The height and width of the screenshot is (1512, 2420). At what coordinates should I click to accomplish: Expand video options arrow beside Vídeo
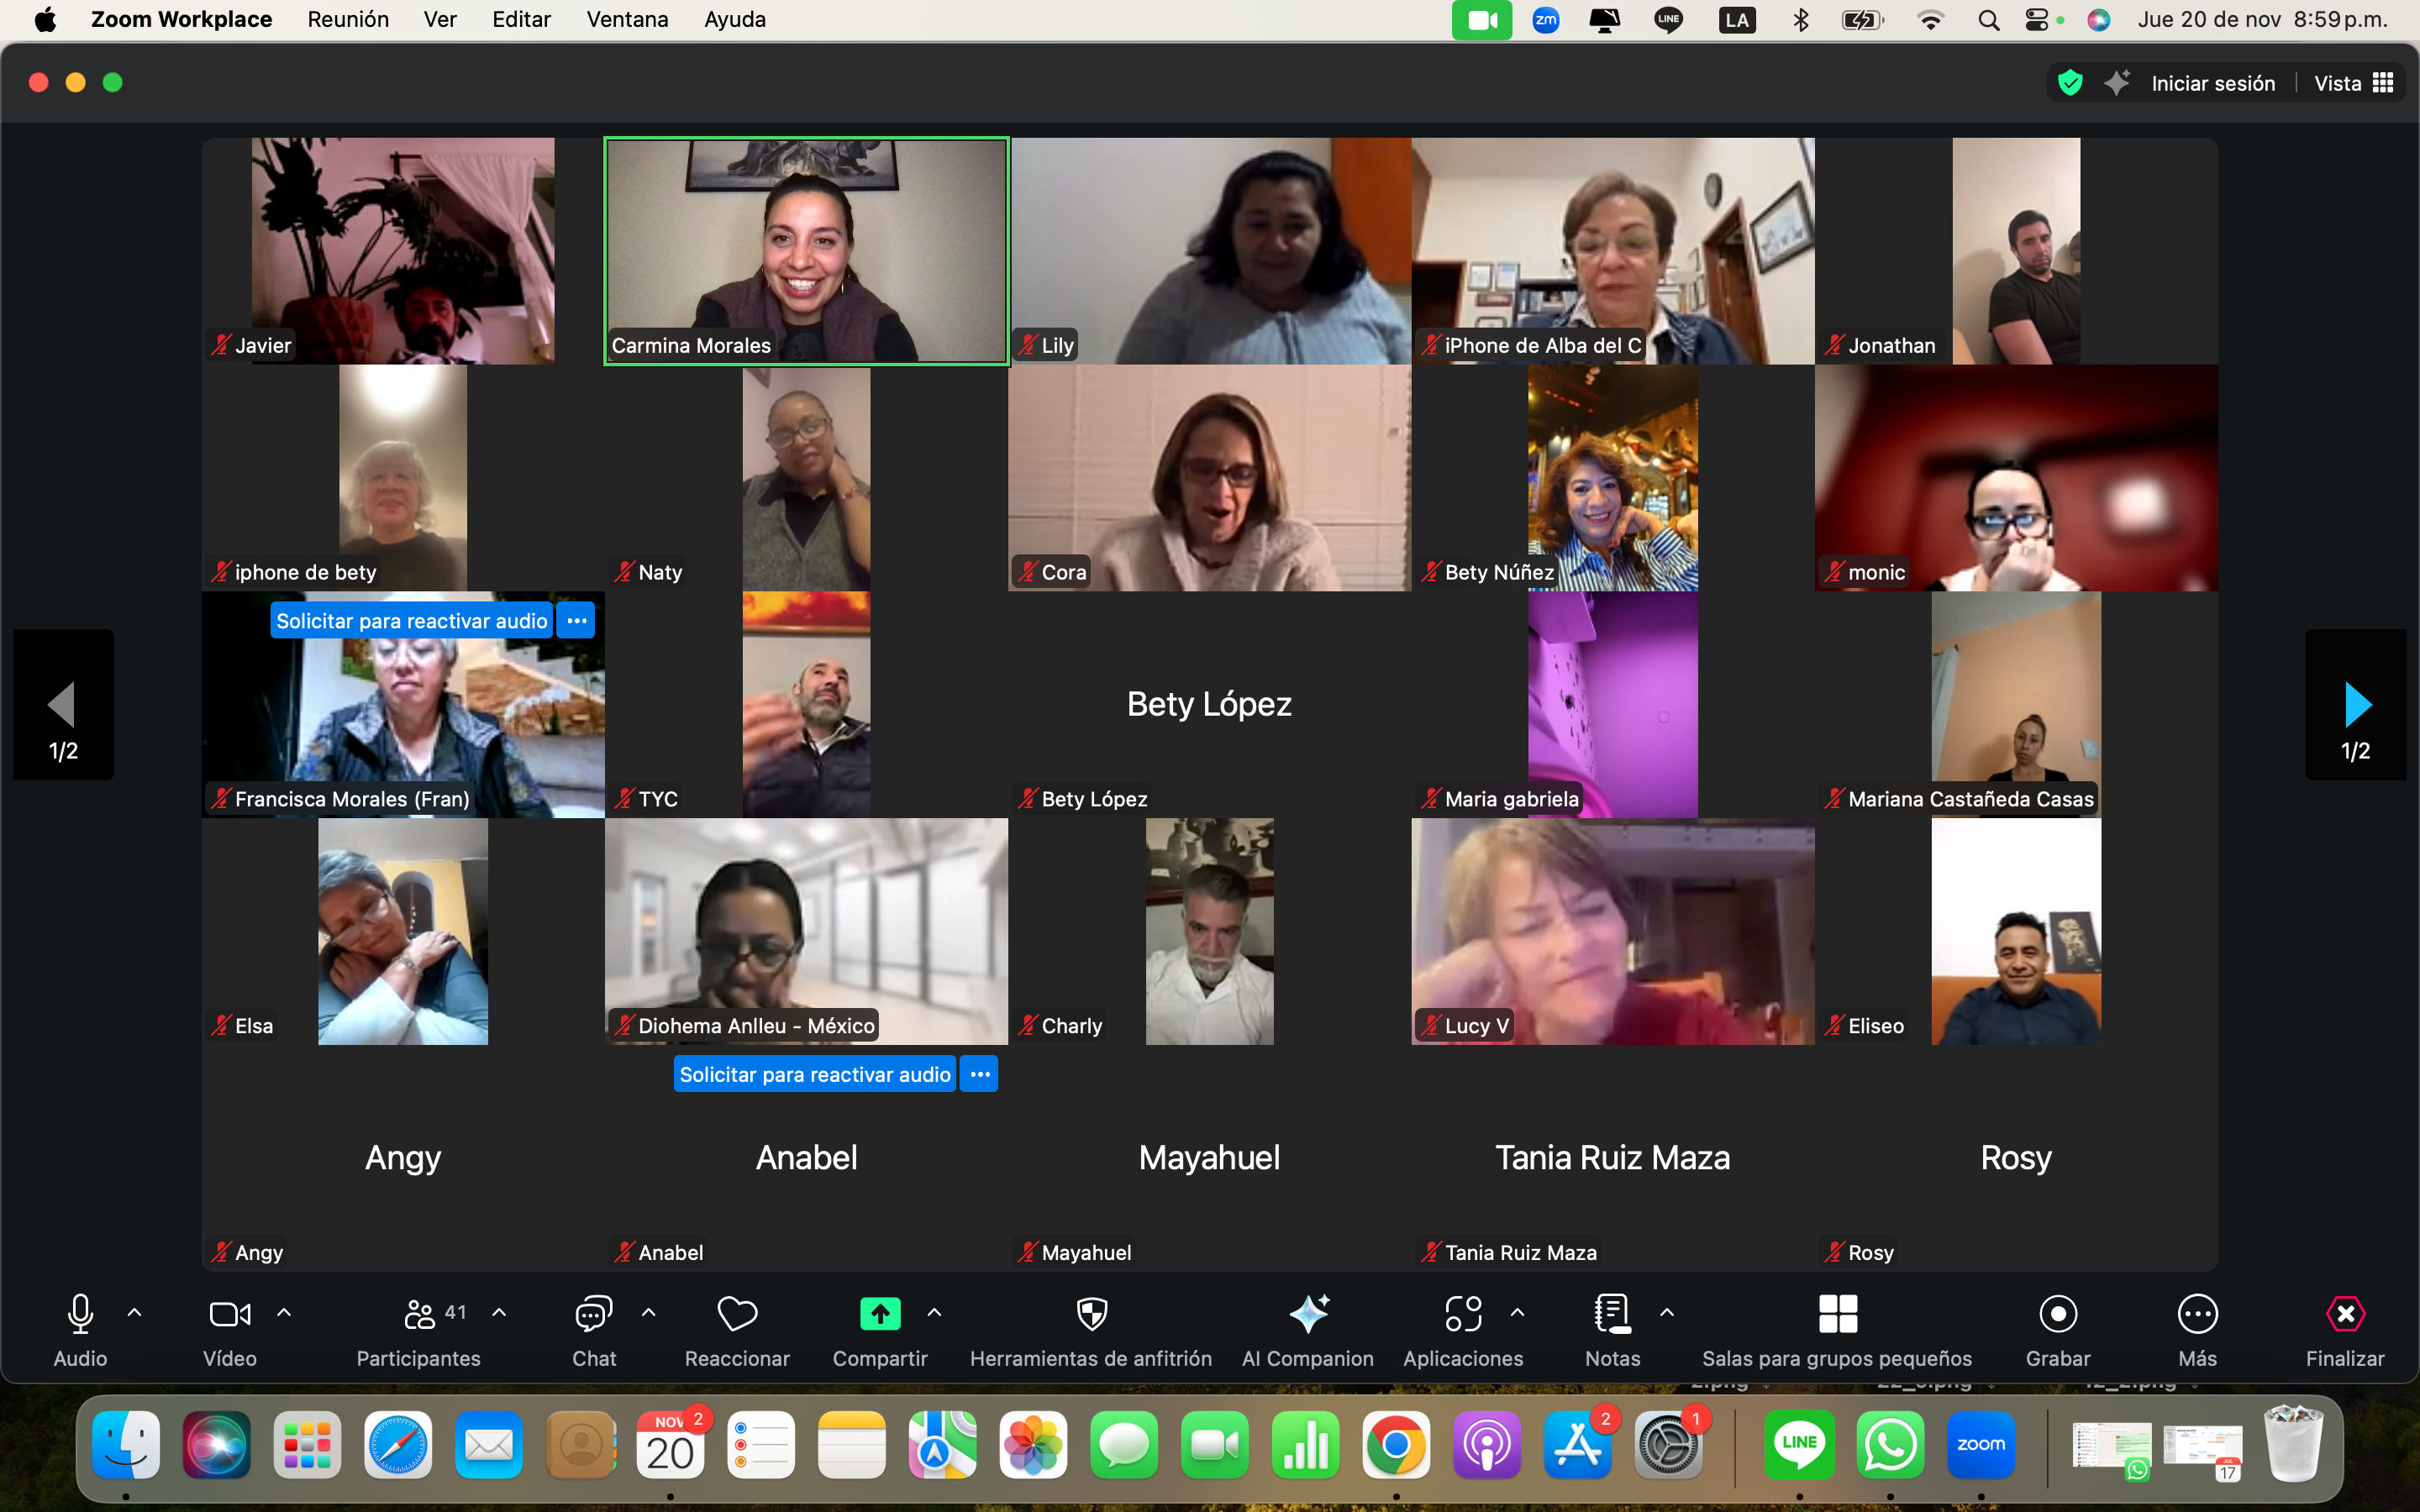click(x=284, y=1312)
